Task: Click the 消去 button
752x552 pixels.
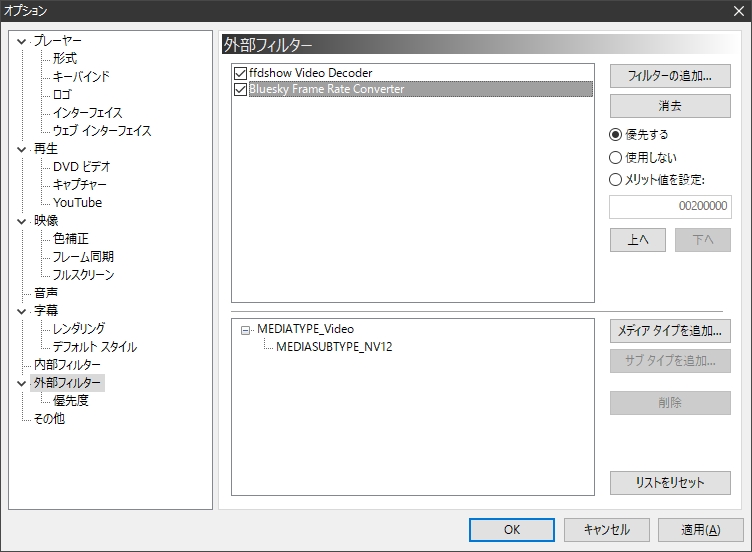Action: click(x=670, y=106)
